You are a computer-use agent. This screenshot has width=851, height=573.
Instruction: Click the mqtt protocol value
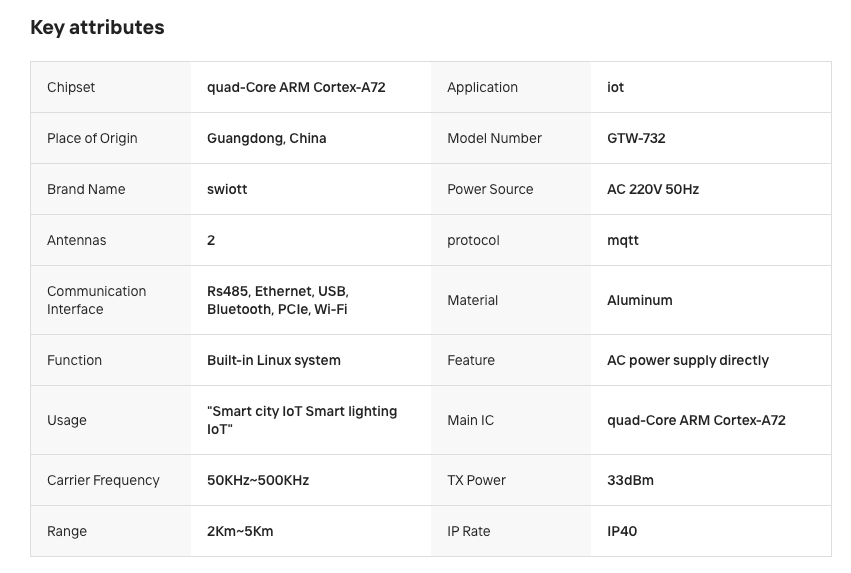pyautogui.click(x=623, y=240)
